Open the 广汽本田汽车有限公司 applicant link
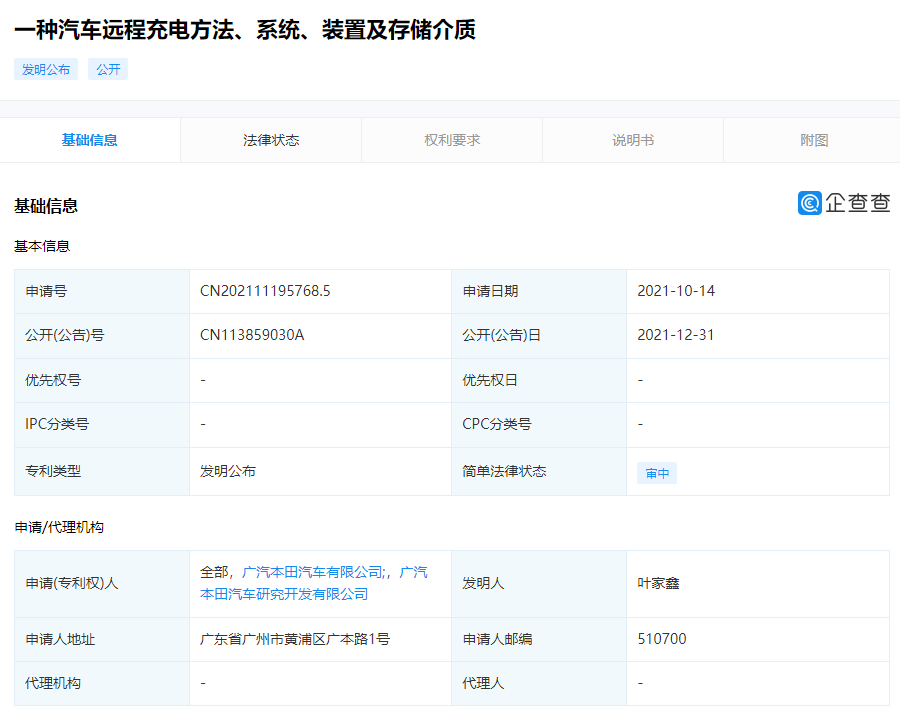Screen dimensions: 900x720 point(313,572)
